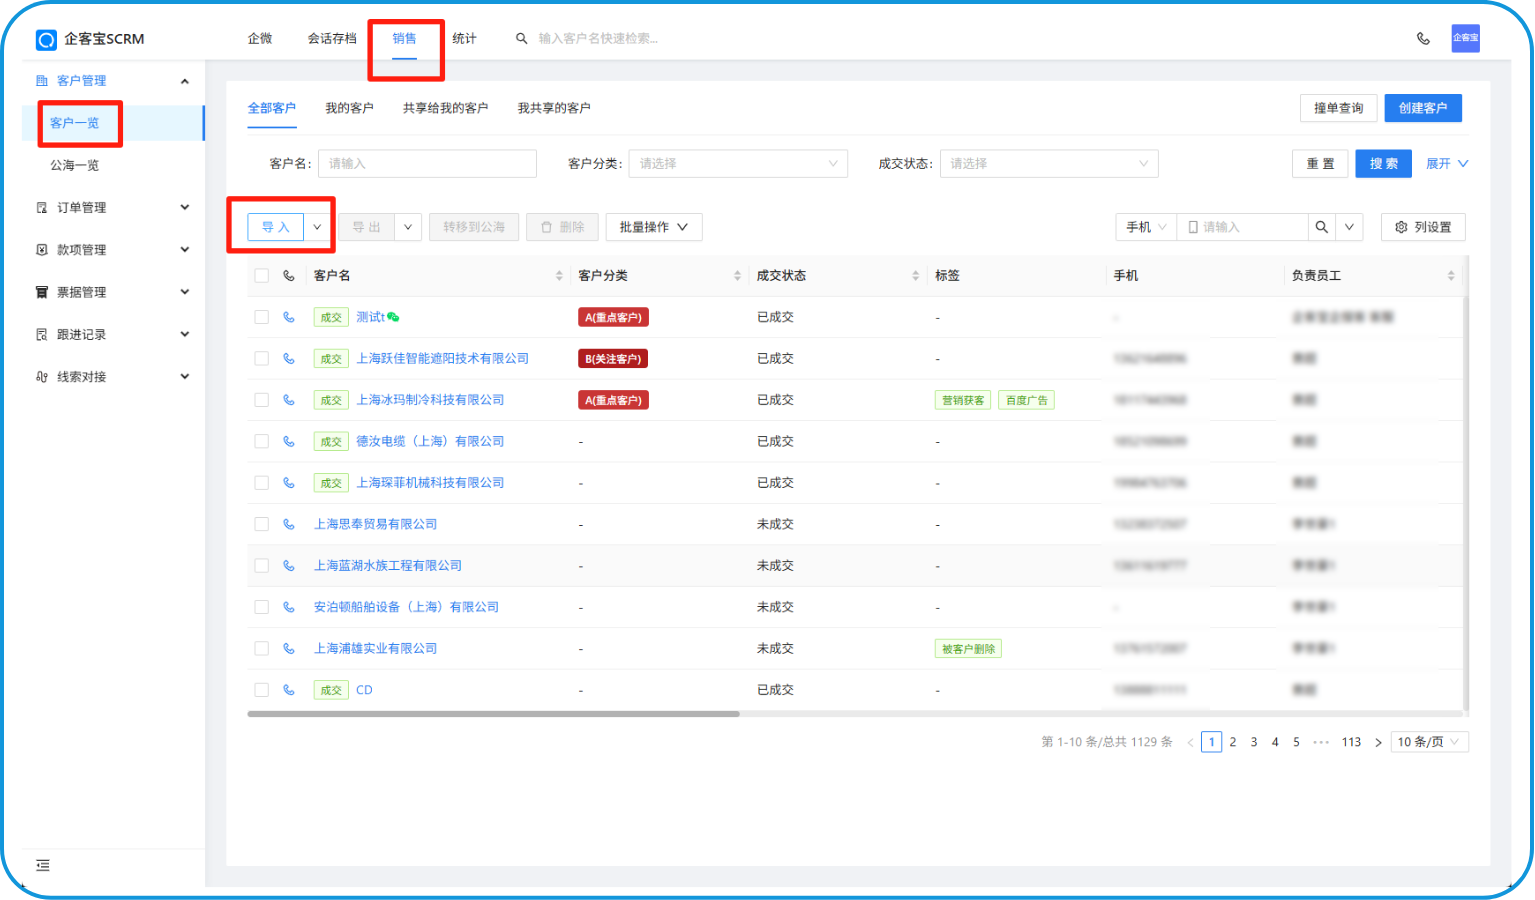Click the 企客宝 user avatar
Viewport: 1535px width, 900px height.
[1465, 38]
